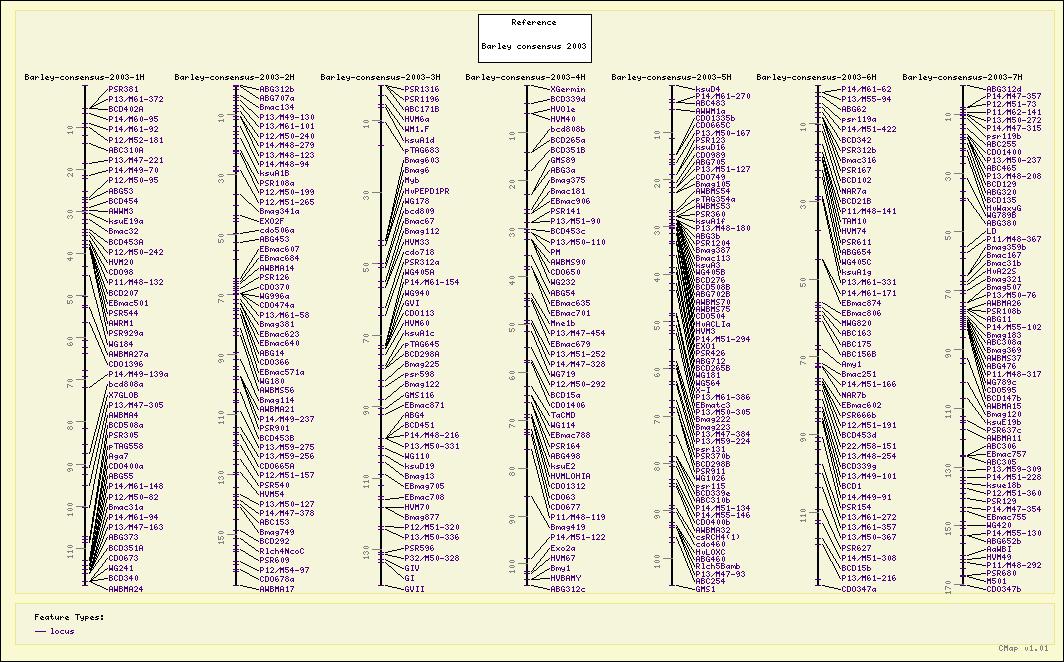Select the Barley-consensus-2003-5H map title
Image resolution: width=1064 pixels, height=662 pixels.
672,77
